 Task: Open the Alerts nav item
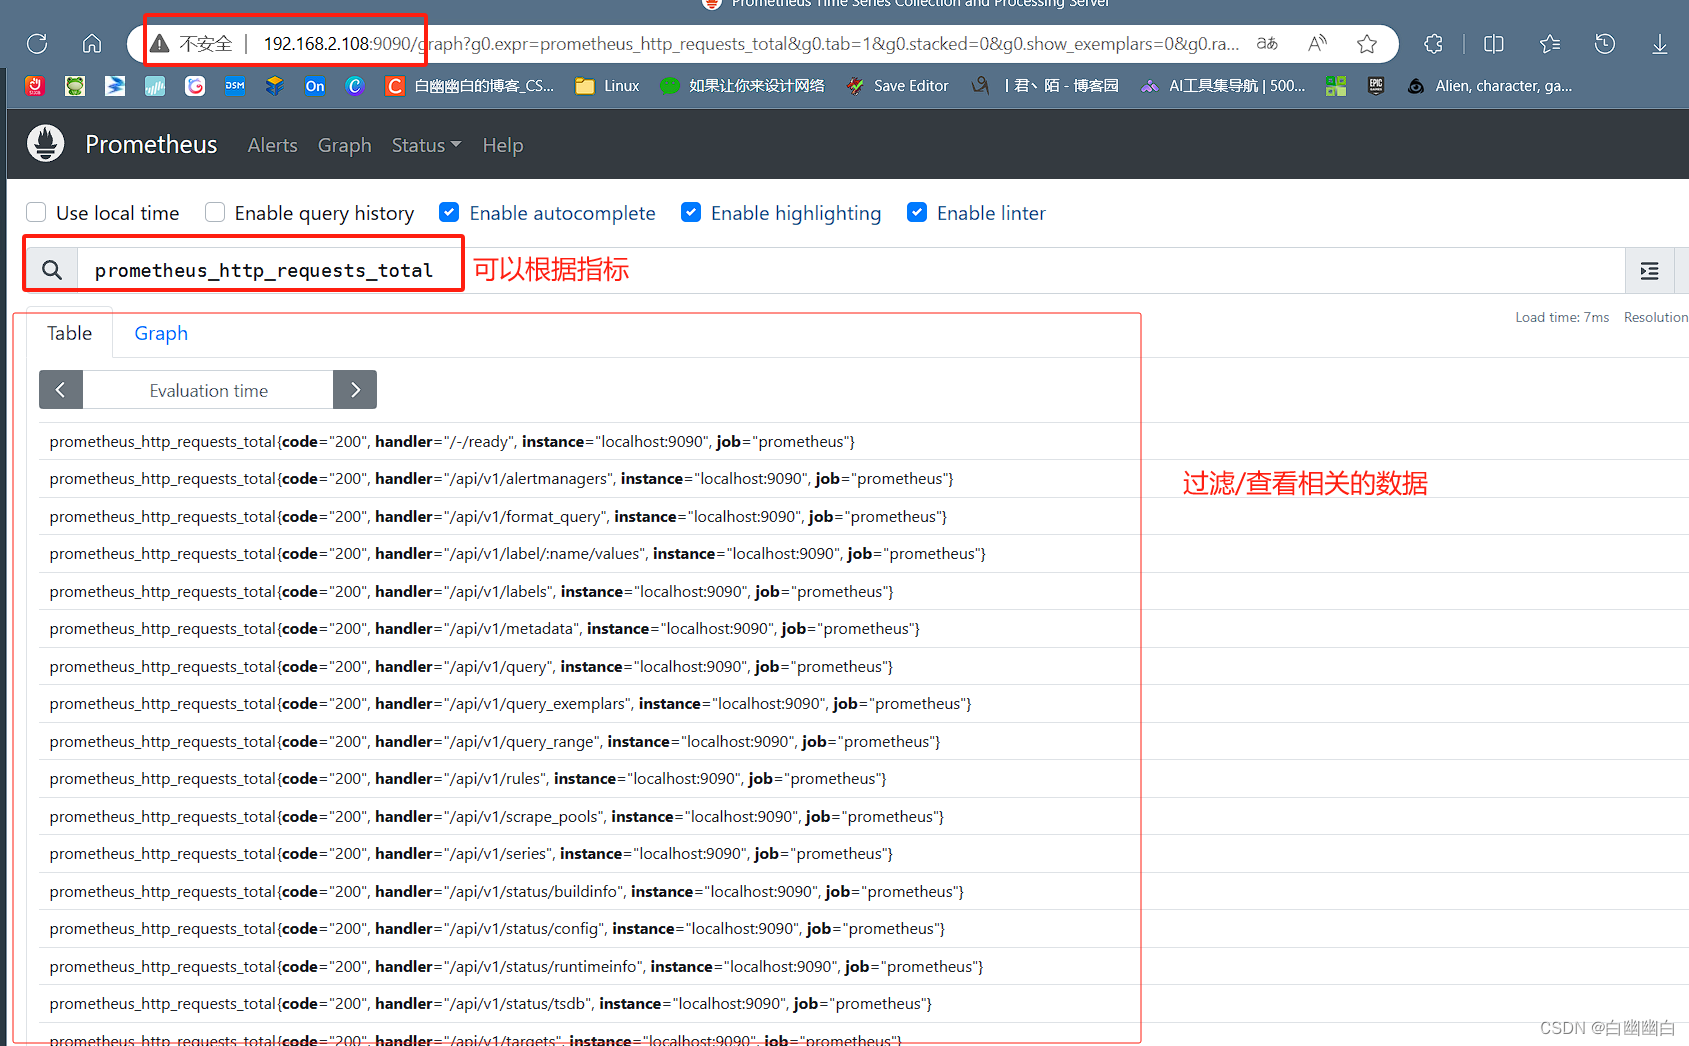point(272,145)
